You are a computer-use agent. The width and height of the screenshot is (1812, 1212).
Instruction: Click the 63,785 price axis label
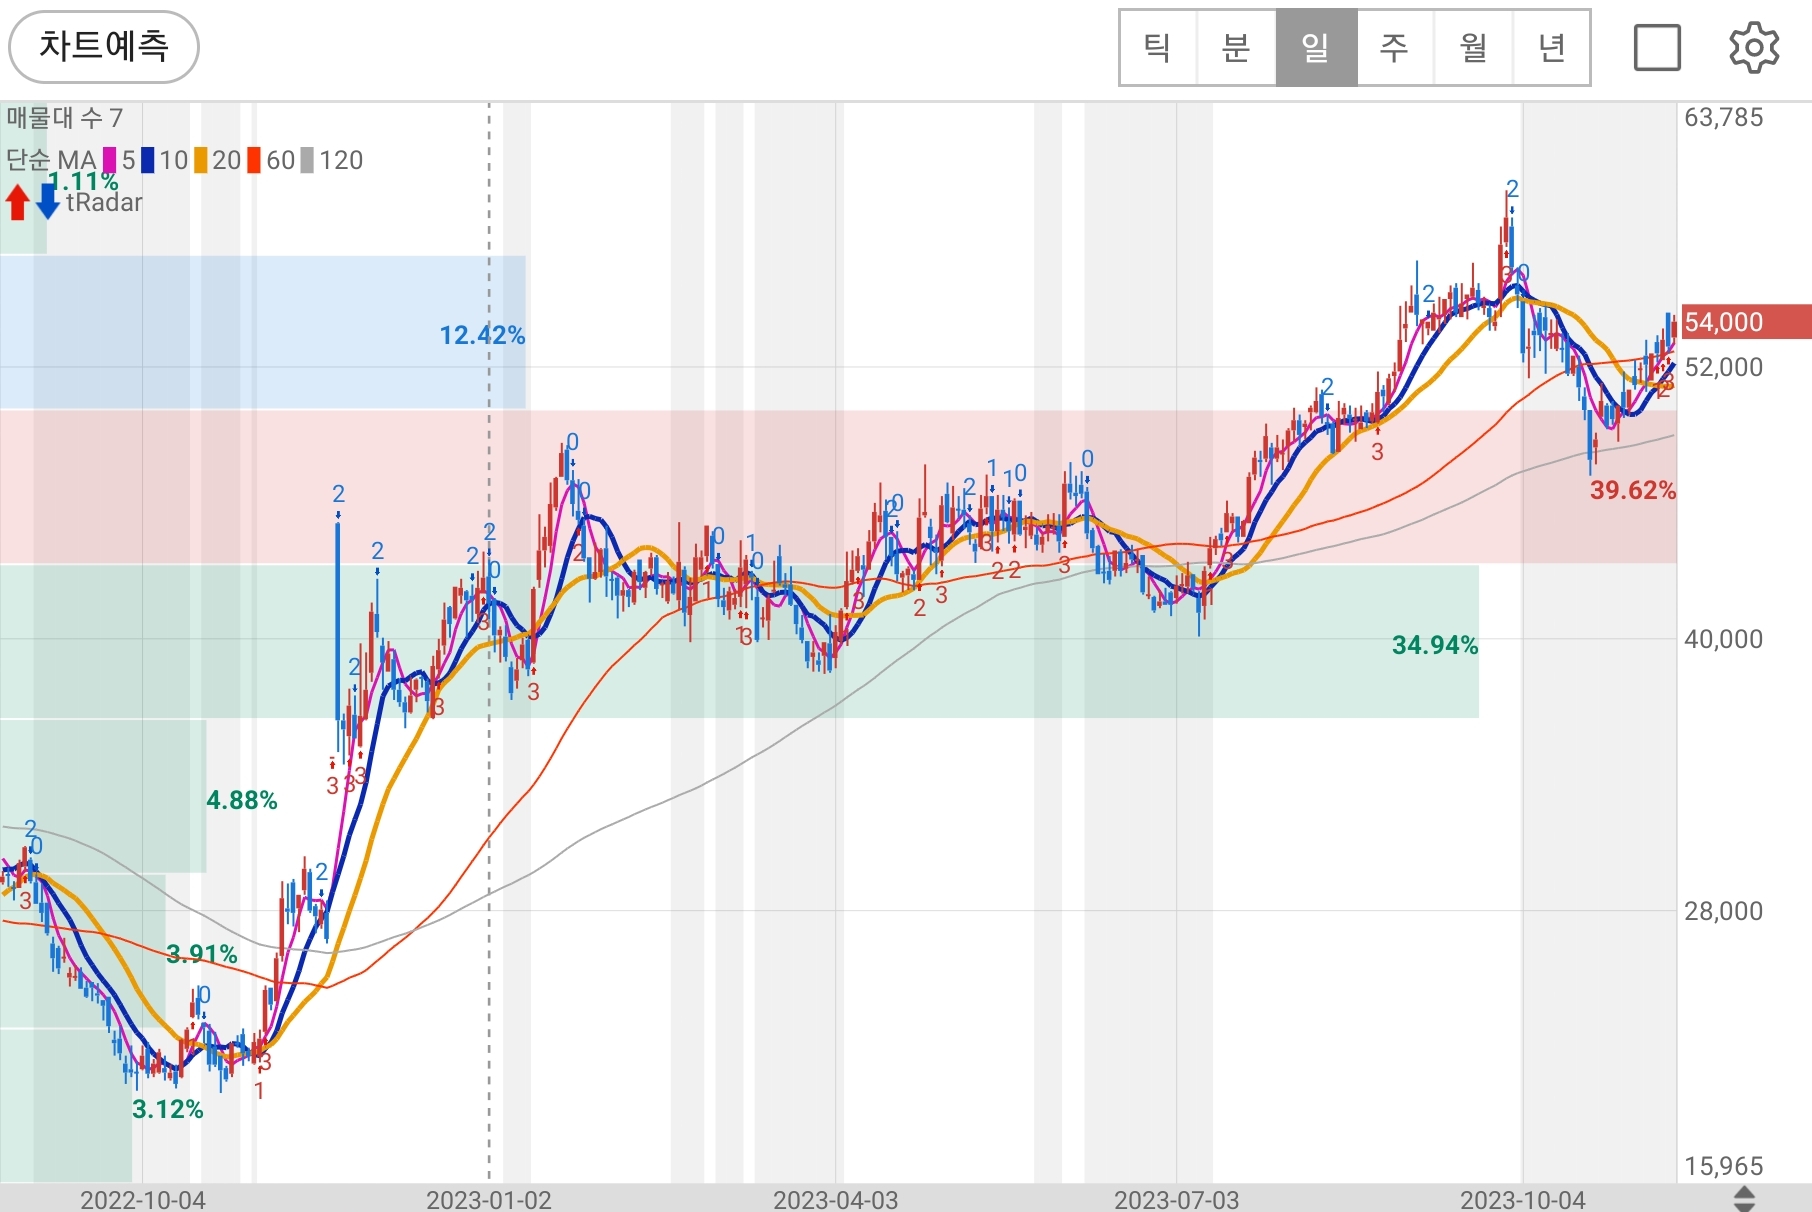tap(1724, 117)
